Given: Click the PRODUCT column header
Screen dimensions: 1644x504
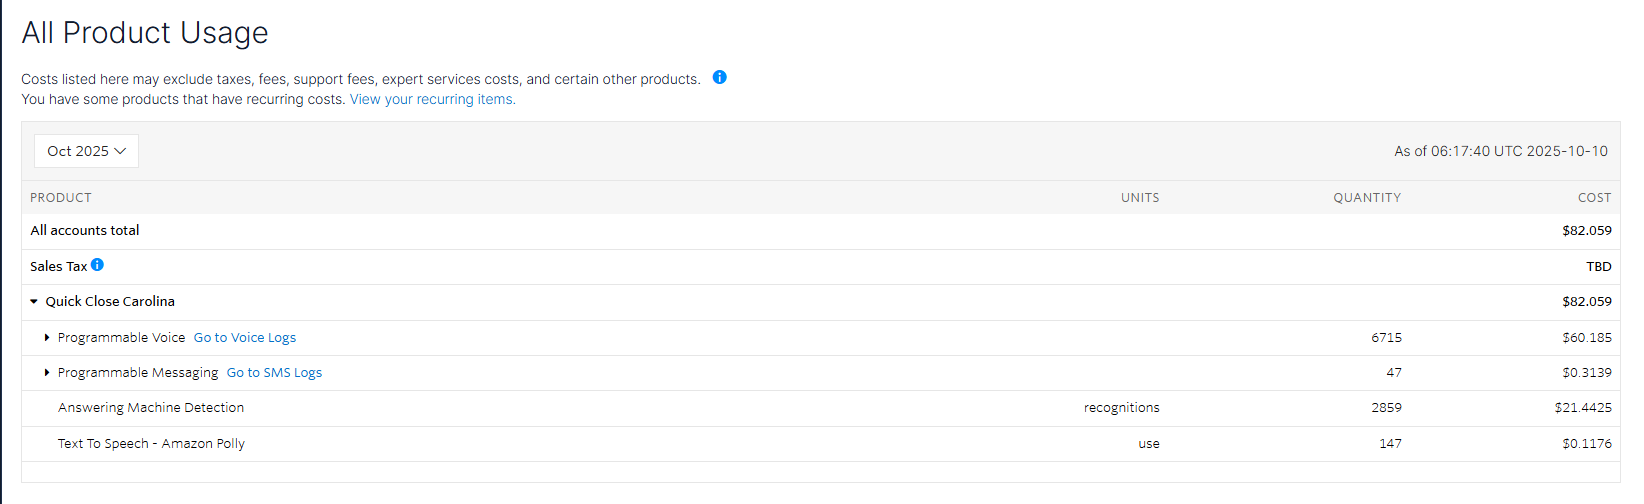Looking at the screenshot, I should click(61, 198).
